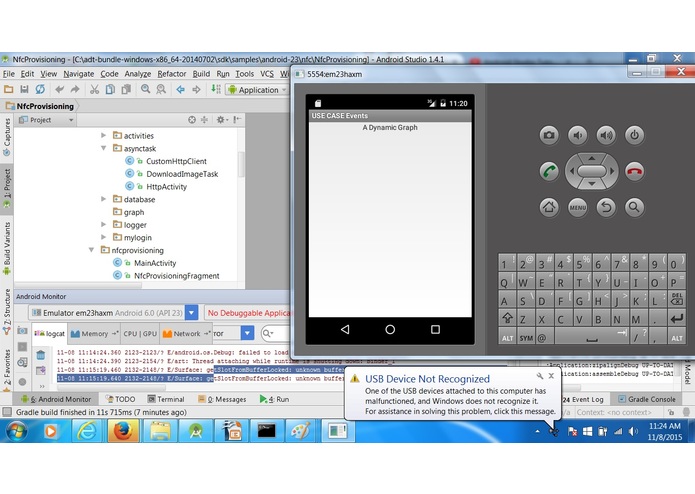The image size is (695, 494).
Task: Click the Save All toolbar icon
Action: [x=24, y=89]
